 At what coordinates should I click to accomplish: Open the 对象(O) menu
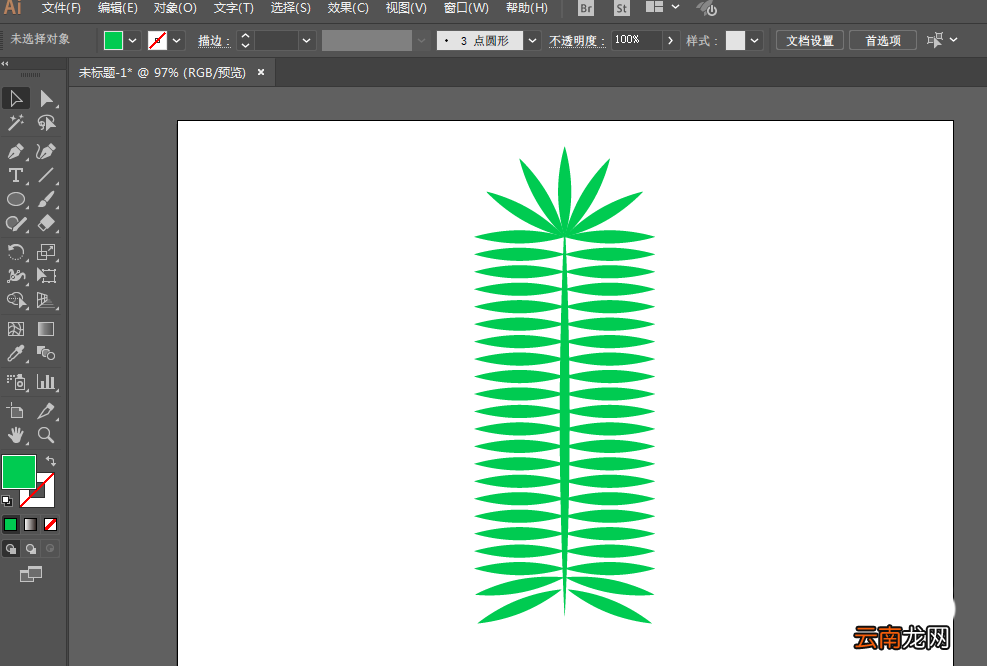(x=175, y=8)
